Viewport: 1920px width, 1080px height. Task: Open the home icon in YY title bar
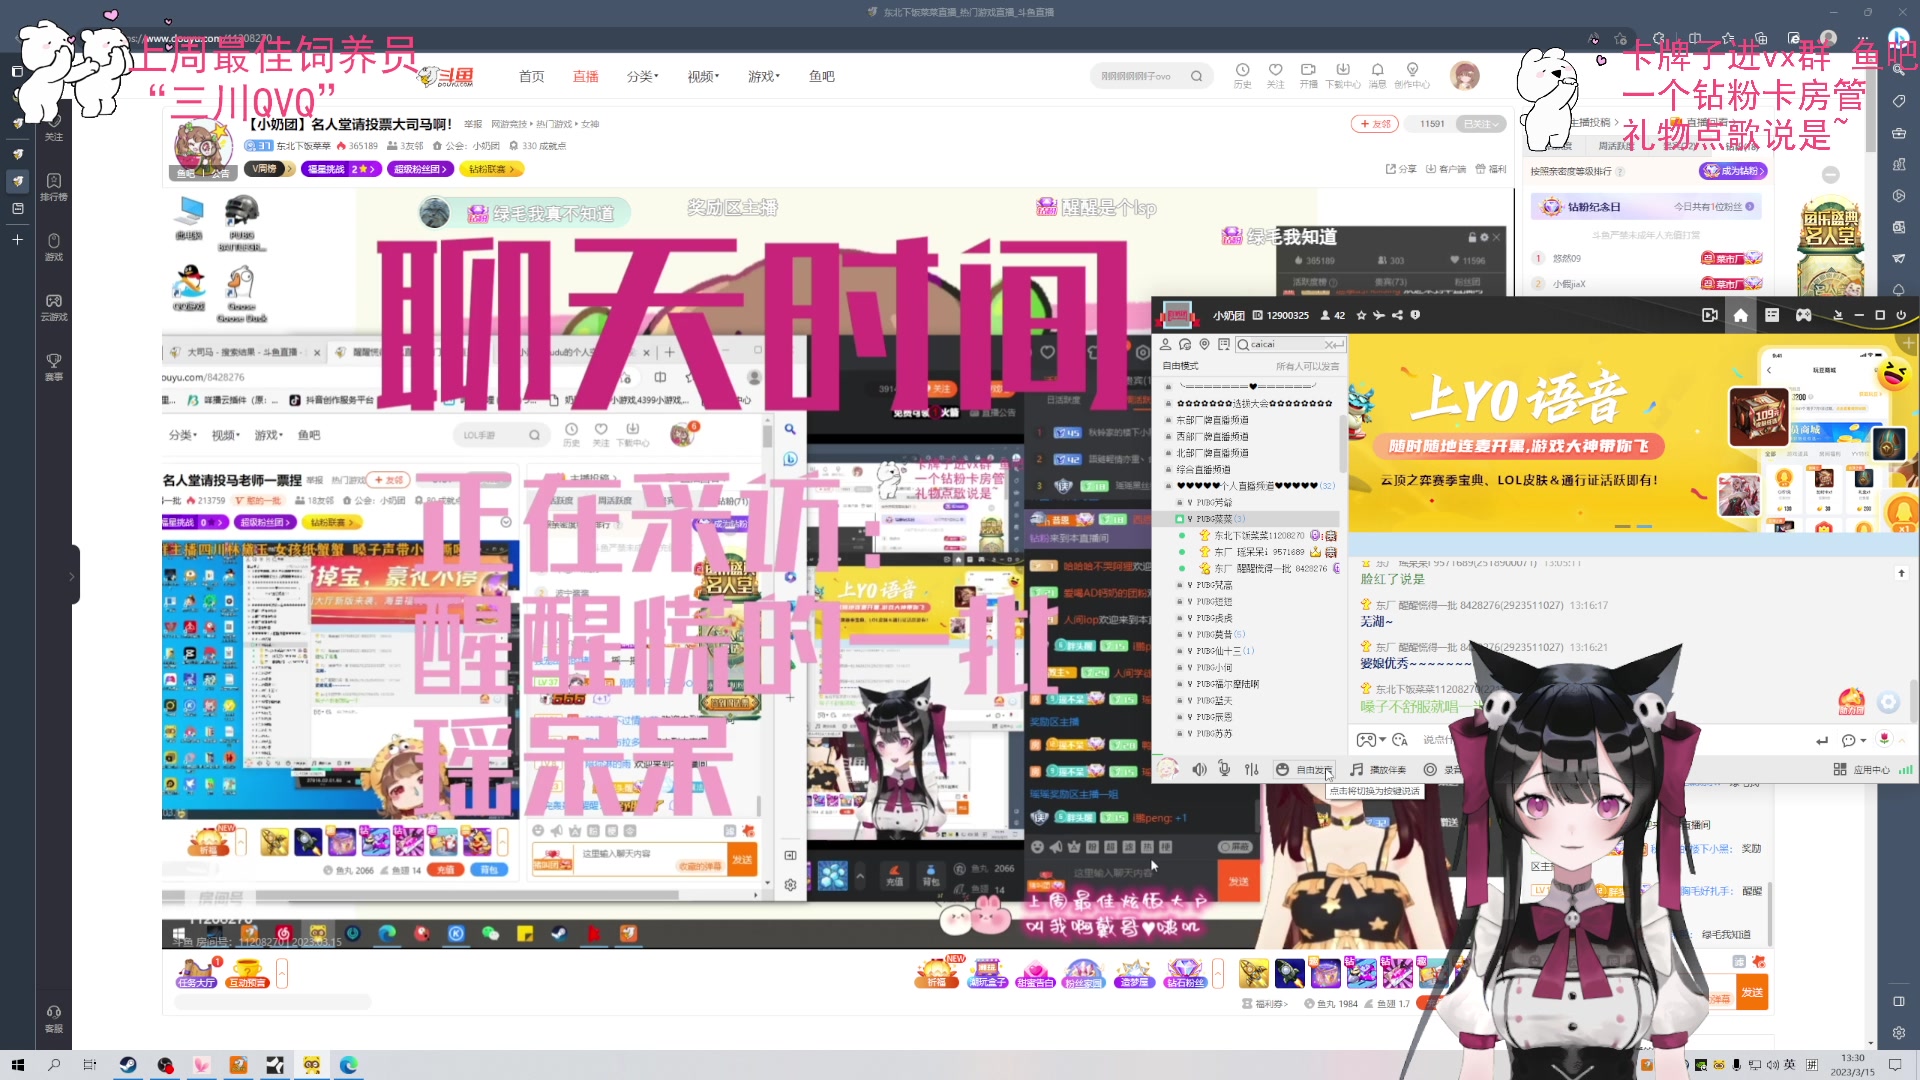click(x=1740, y=315)
